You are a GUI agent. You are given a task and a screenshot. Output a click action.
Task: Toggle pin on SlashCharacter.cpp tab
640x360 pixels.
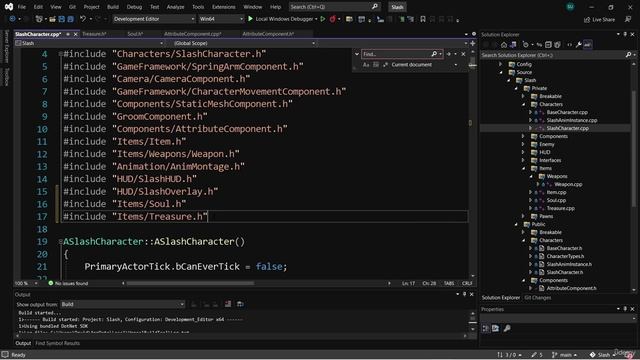coord(68,34)
